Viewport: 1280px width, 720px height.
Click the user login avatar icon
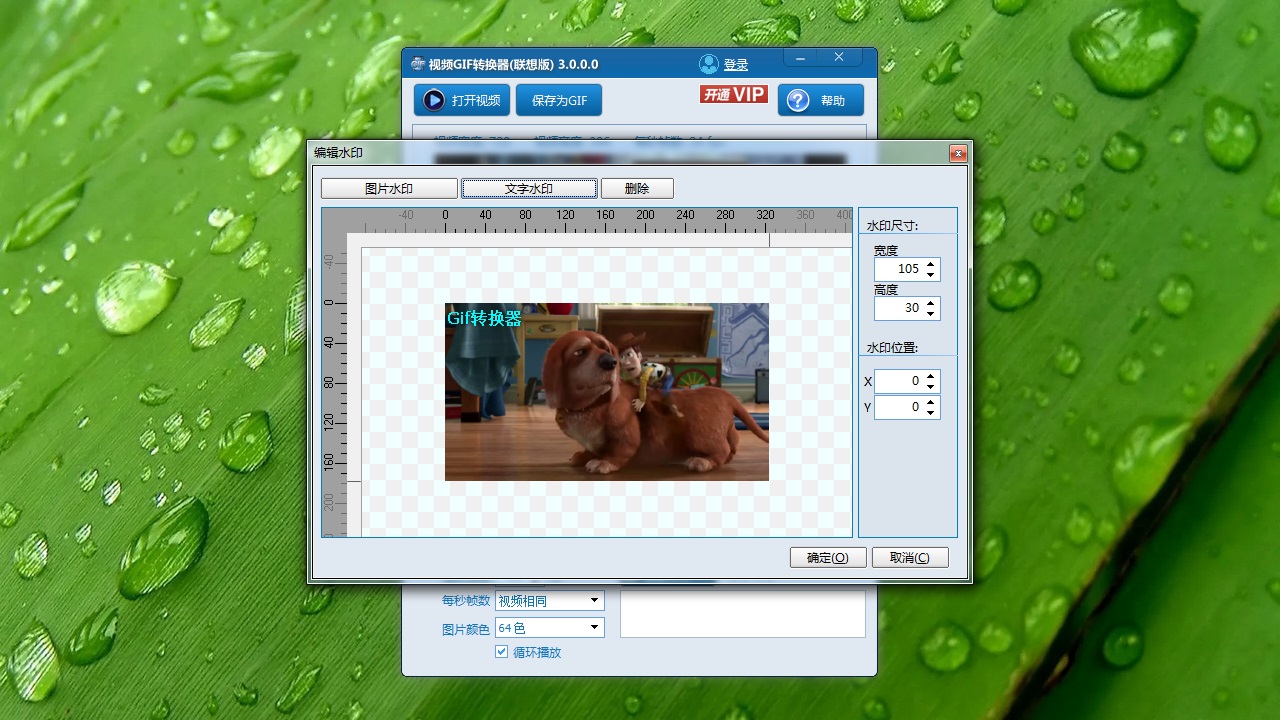(x=708, y=64)
